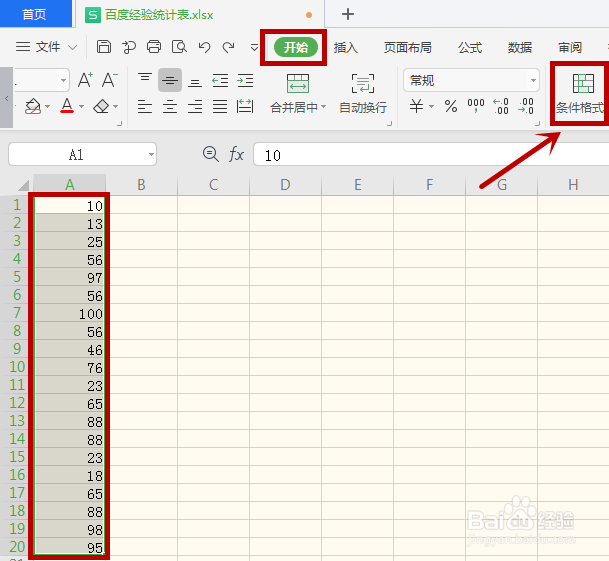Click distributed alignment icon
The width and height of the screenshot is (609, 561).
(x=245, y=106)
